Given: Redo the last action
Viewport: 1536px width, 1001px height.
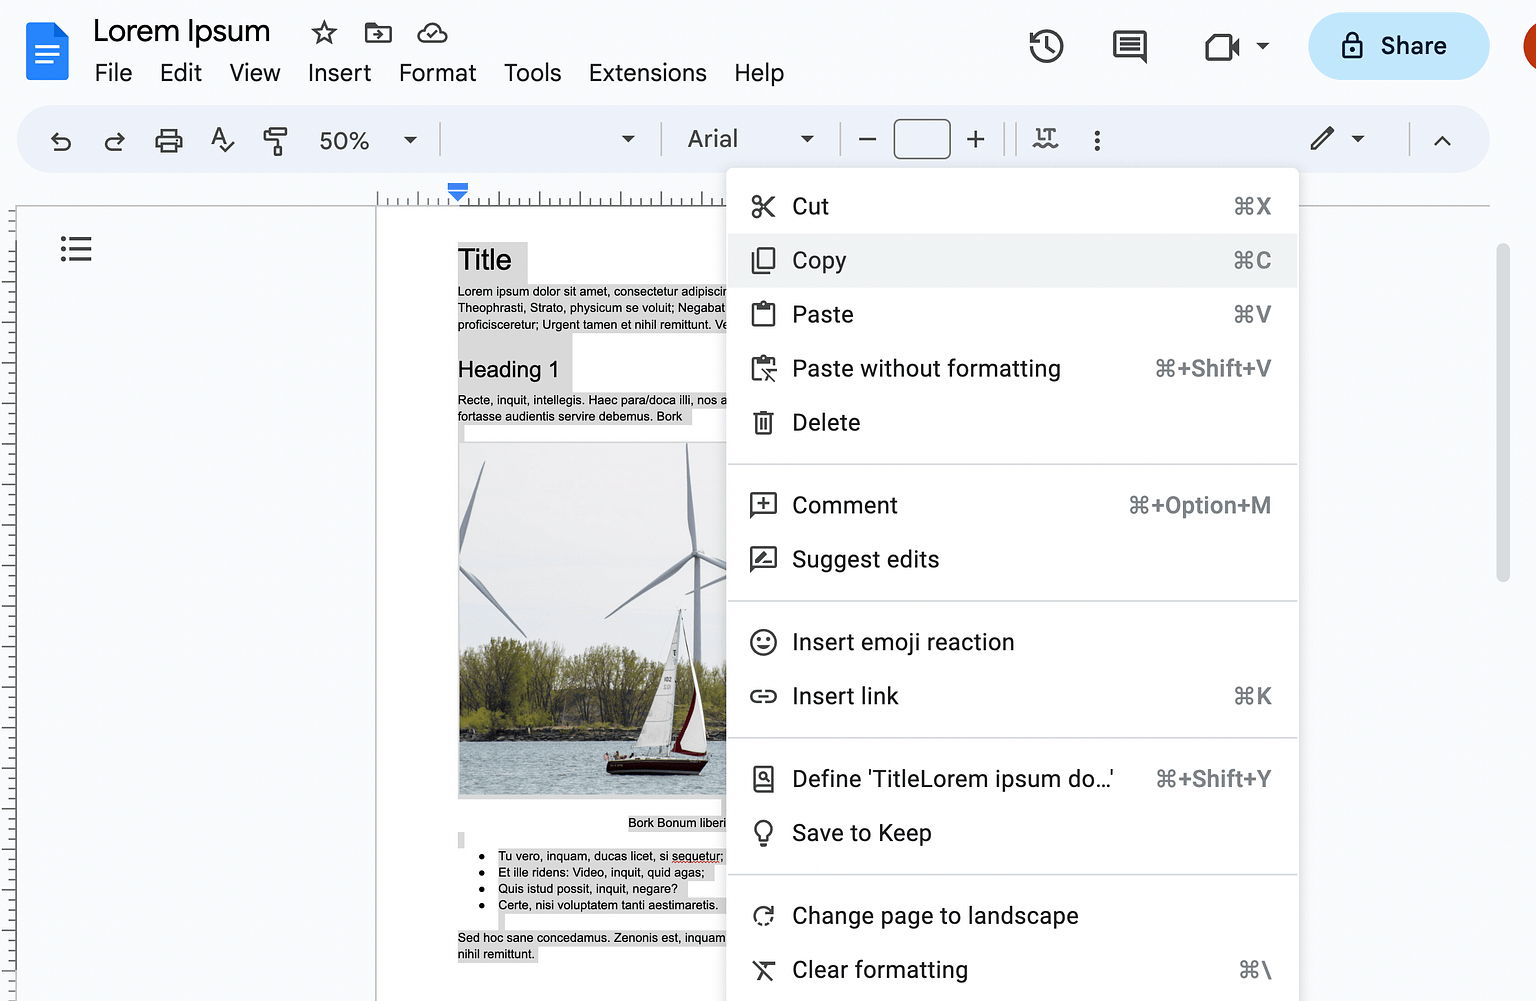Looking at the screenshot, I should pyautogui.click(x=114, y=140).
